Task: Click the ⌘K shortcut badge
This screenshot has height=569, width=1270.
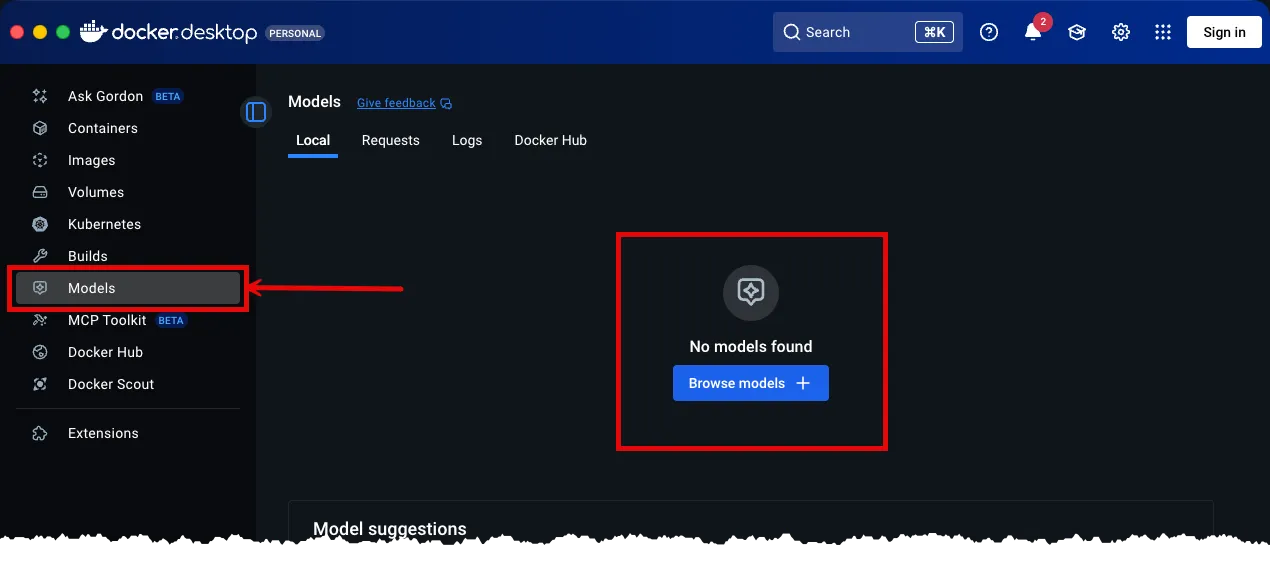Action: coord(934,32)
